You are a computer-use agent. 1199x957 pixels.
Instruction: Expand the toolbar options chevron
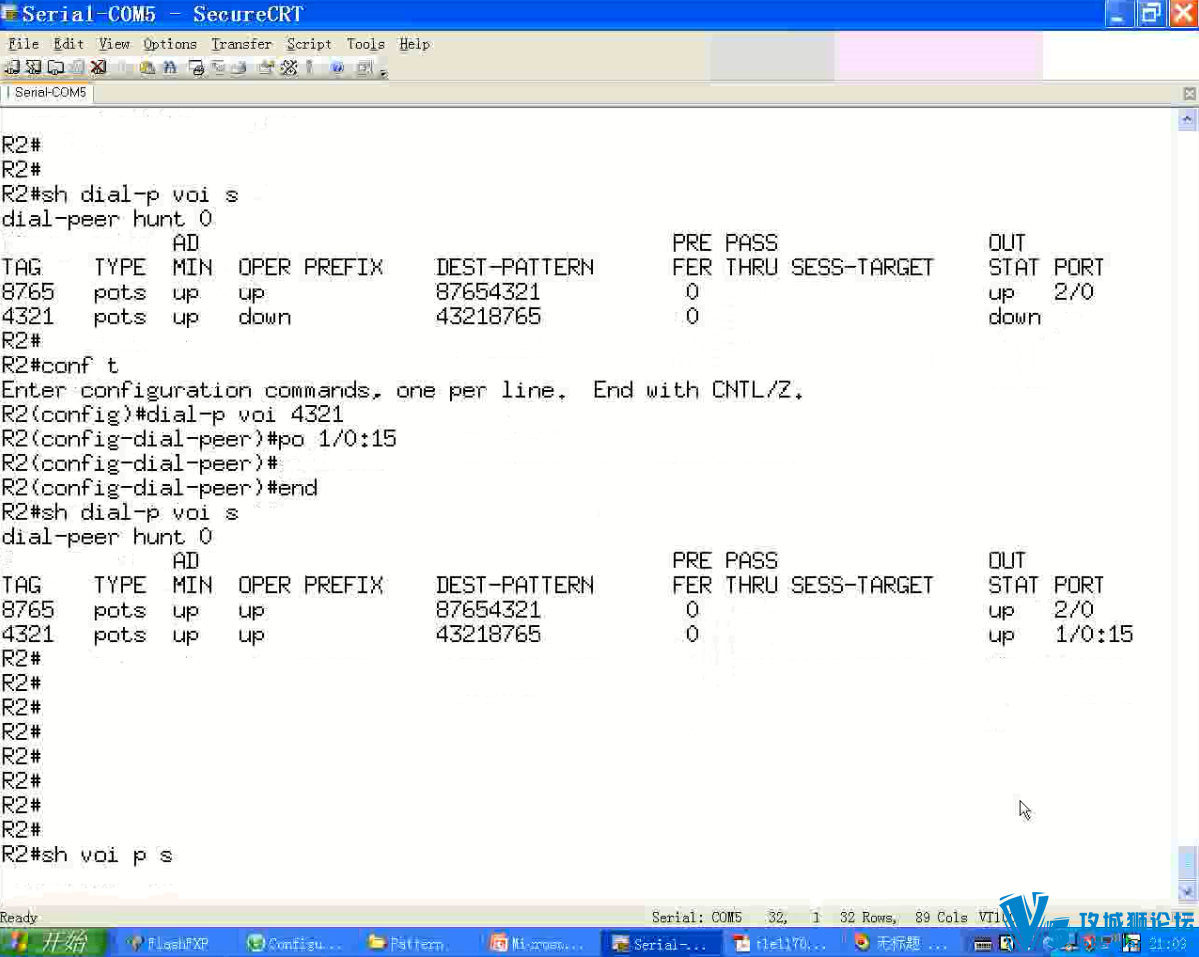(x=384, y=73)
